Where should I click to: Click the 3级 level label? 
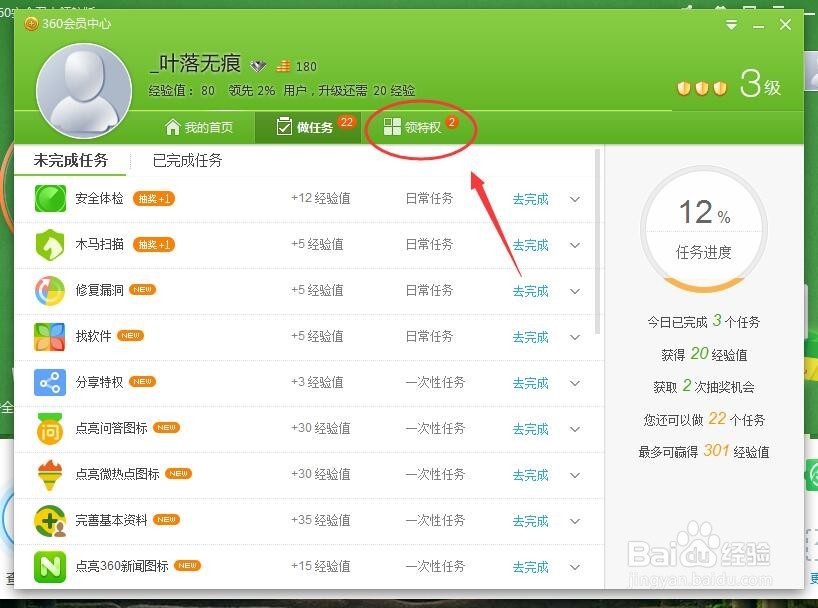[x=760, y=85]
